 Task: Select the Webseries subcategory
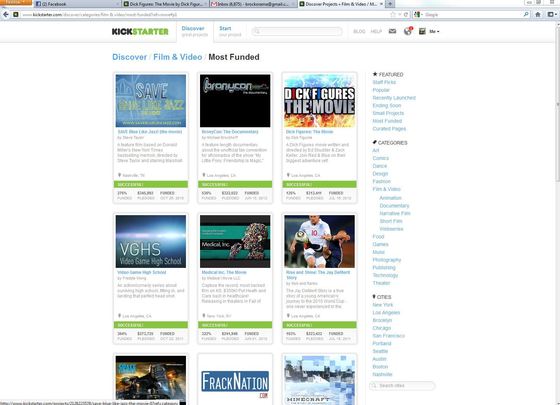tap(391, 229)
